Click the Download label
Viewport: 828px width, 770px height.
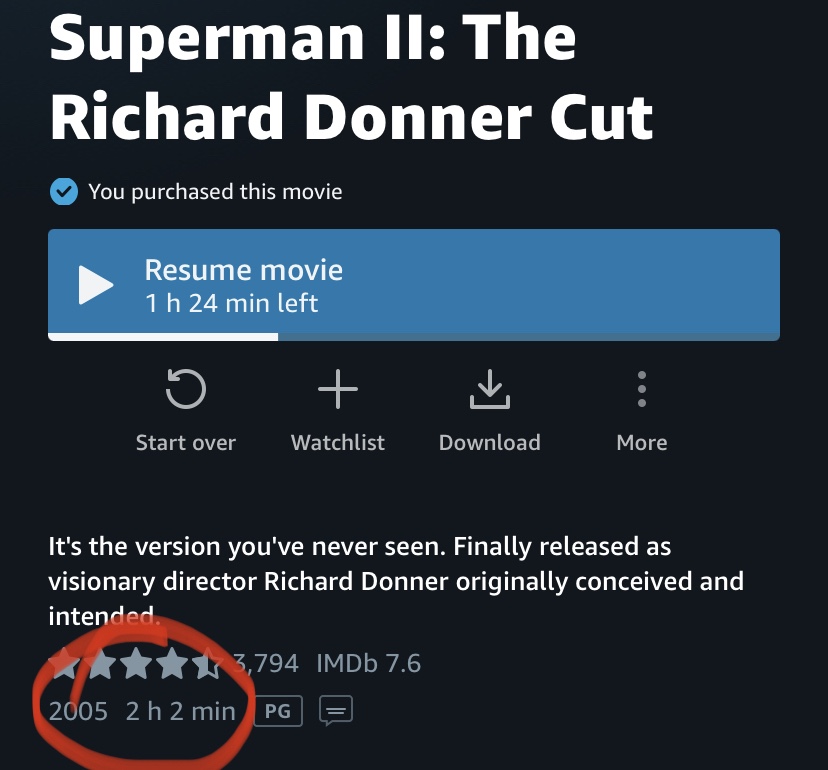(x=490, y=443)
